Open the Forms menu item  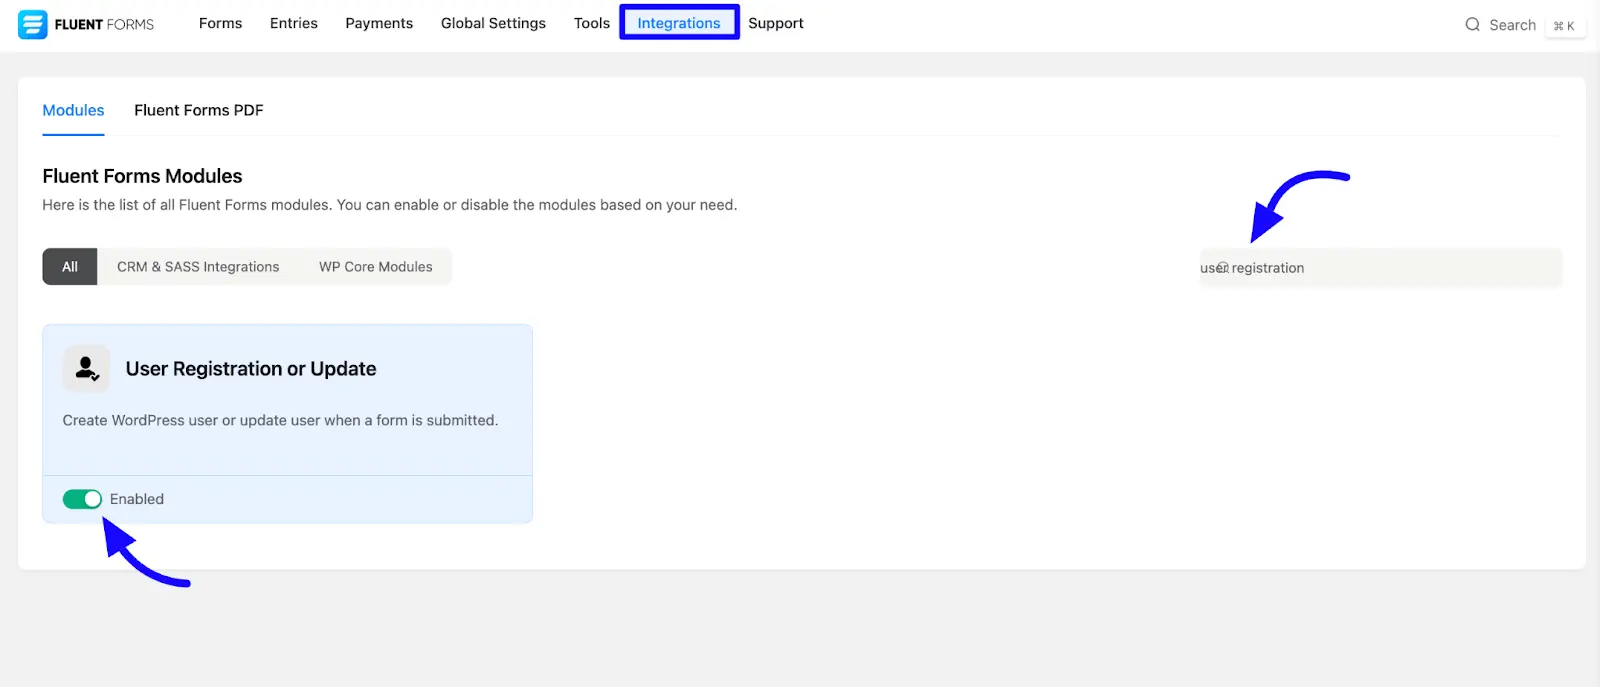point(220,23)
